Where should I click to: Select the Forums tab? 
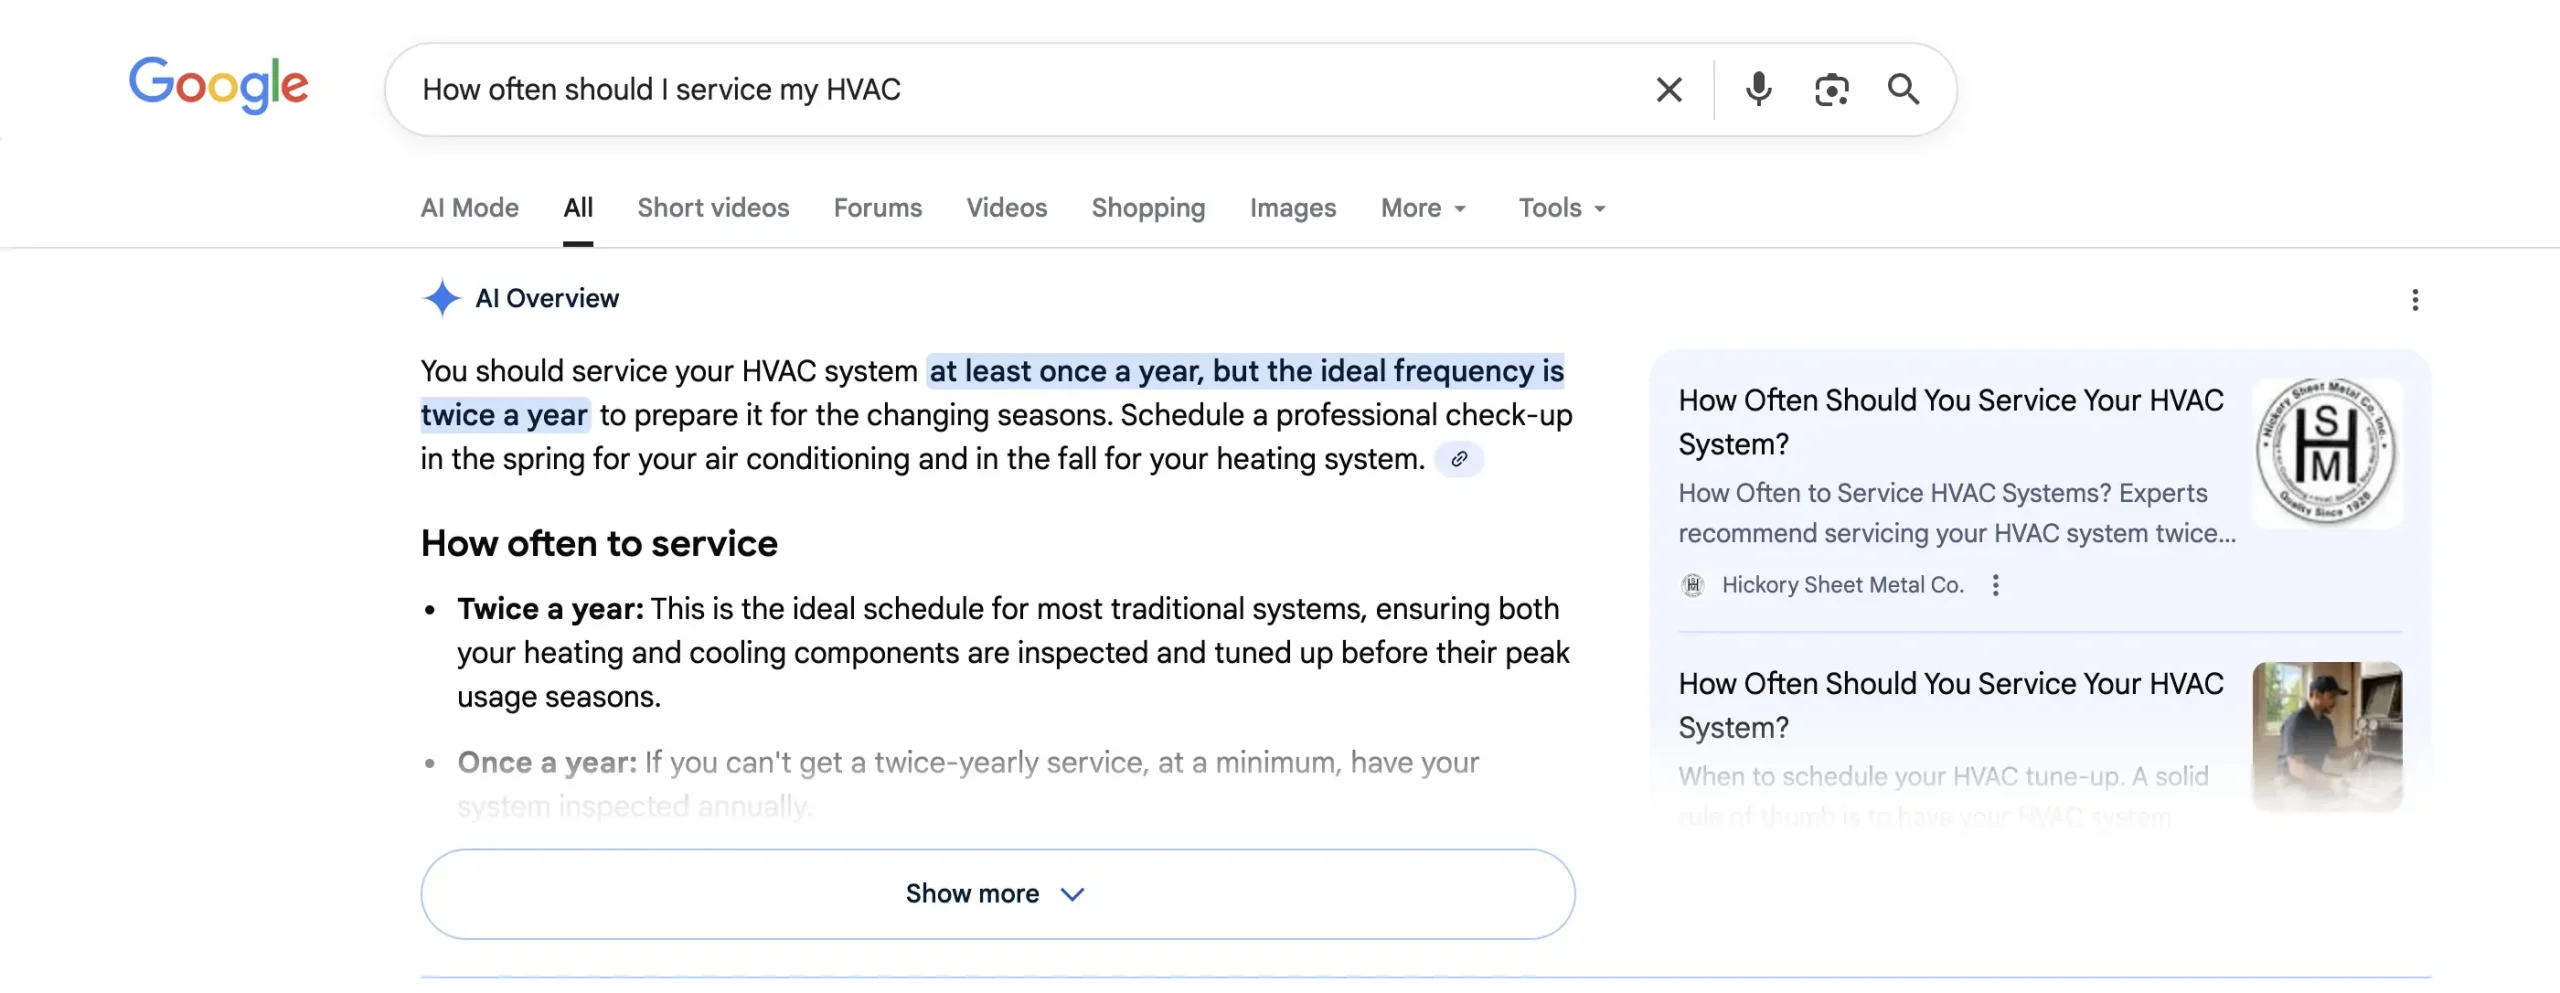click(x=877, y=208)
